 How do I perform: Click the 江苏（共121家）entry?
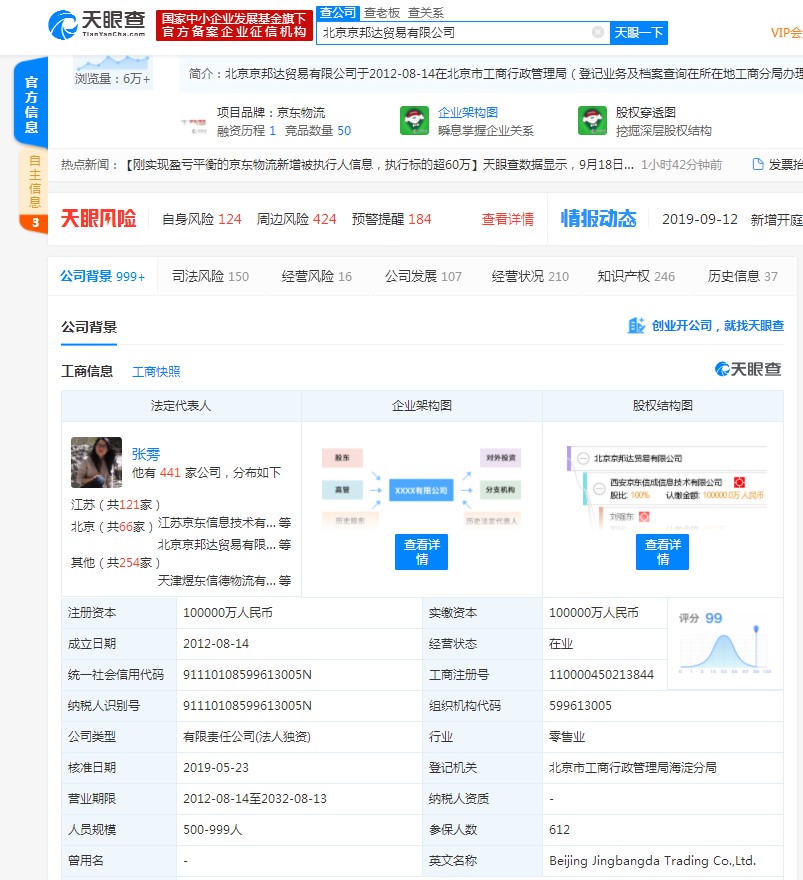(x=116, y=505)
